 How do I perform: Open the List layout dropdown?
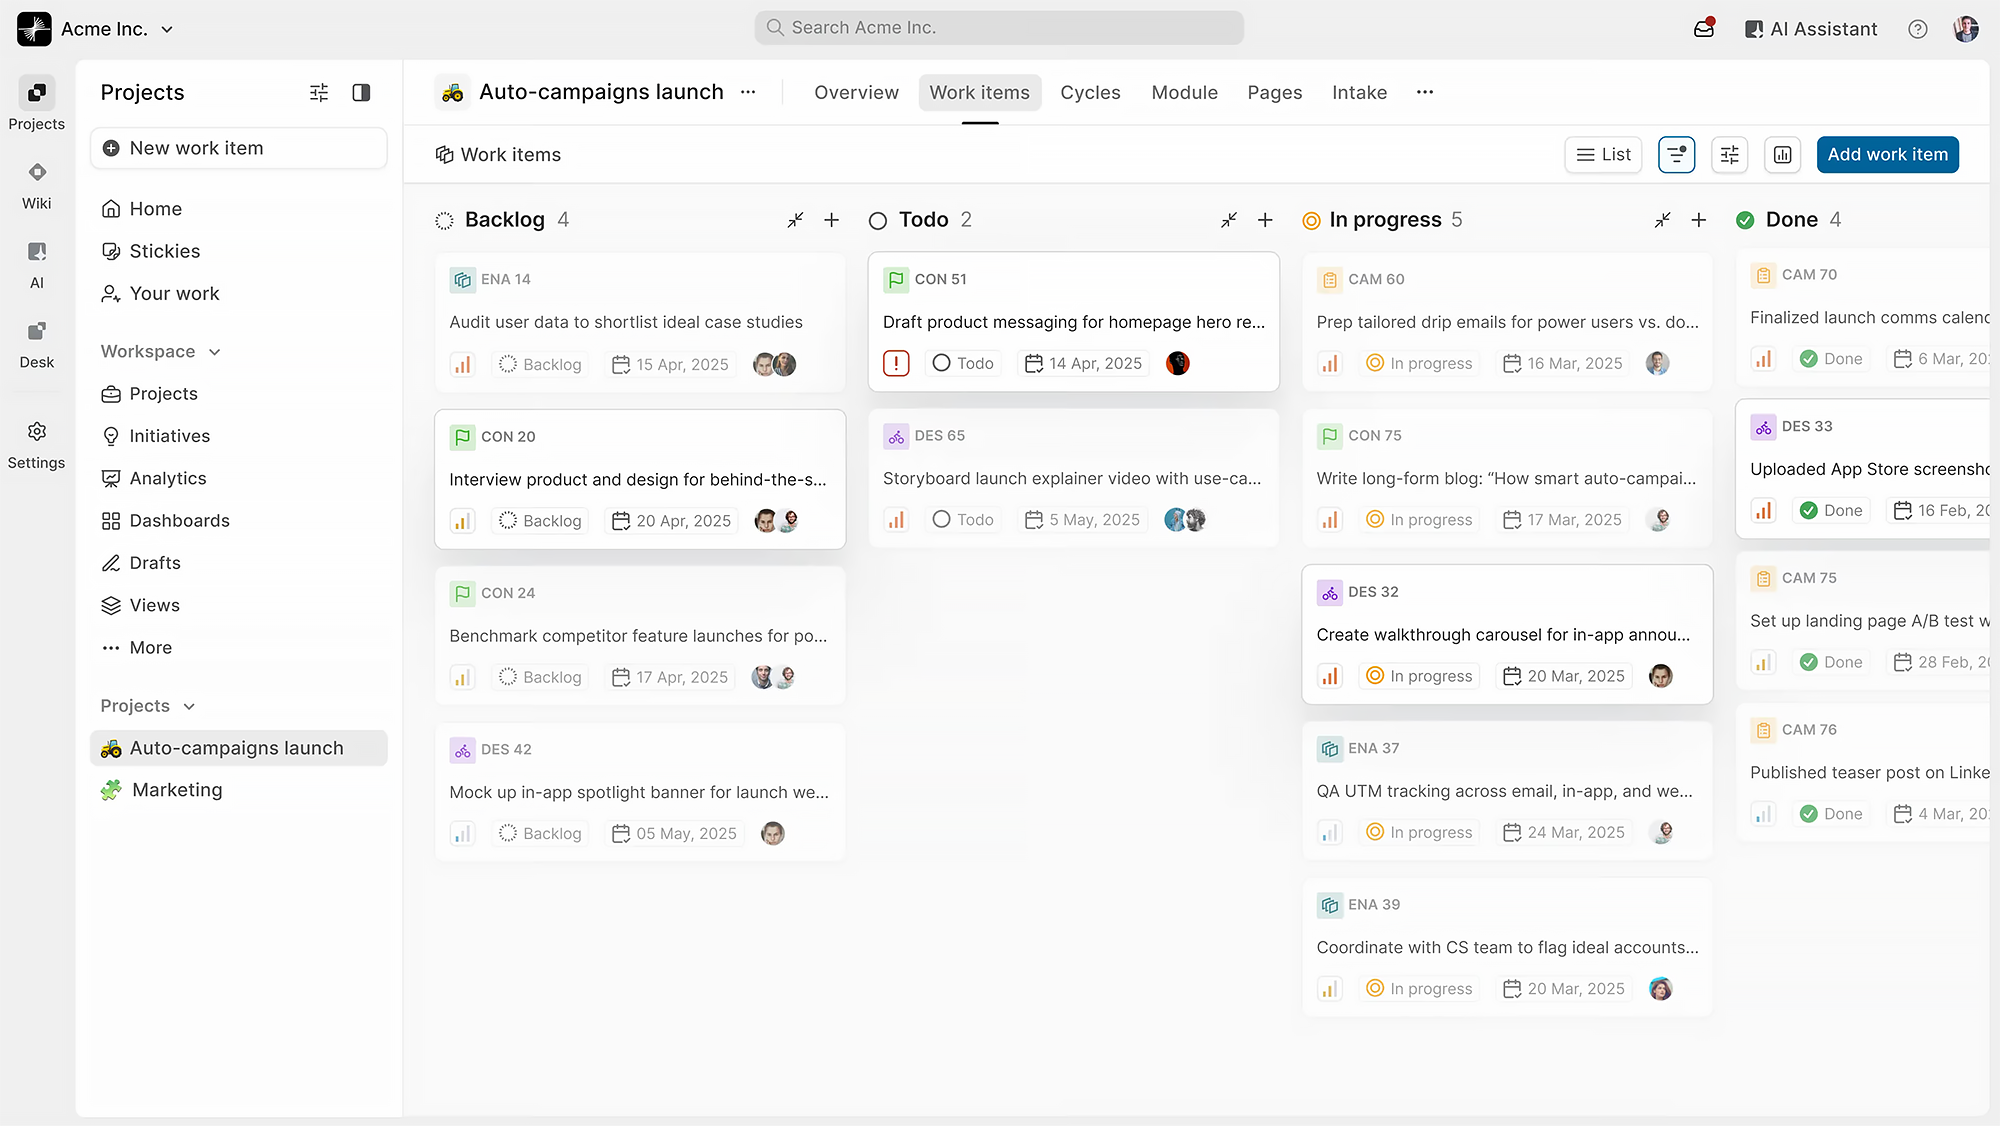[x=1603, y=155]
